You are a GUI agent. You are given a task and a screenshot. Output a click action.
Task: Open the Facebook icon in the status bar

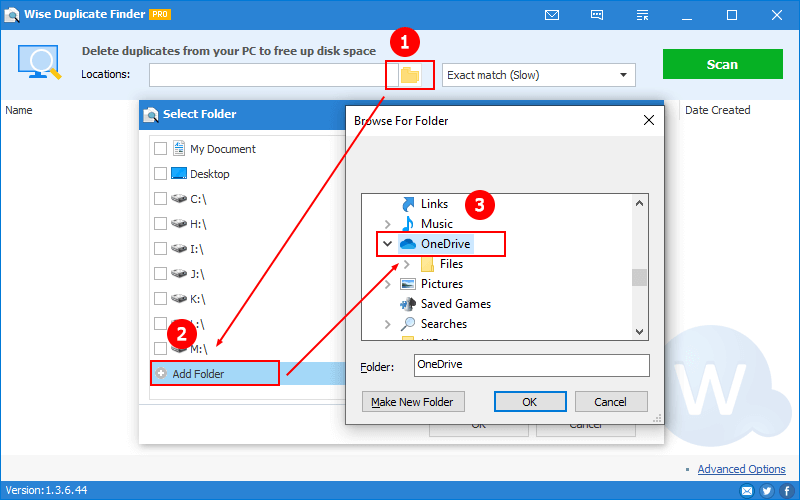pos(787,491)
